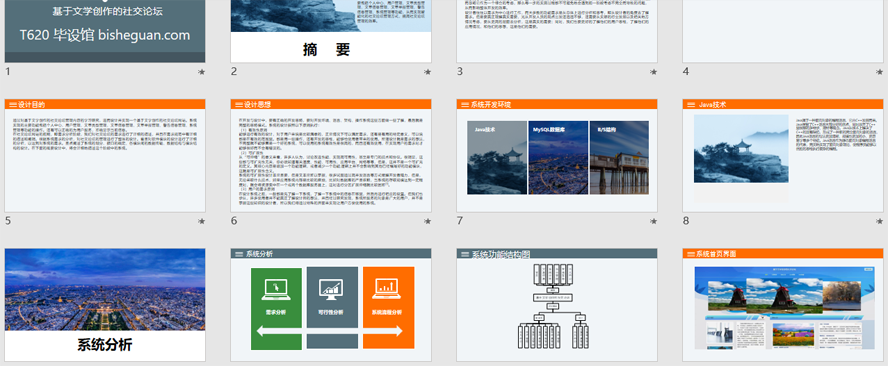Click the star icon under slide 8
Image resolution: width=888 pixels, height=366 pixels.
880,222
